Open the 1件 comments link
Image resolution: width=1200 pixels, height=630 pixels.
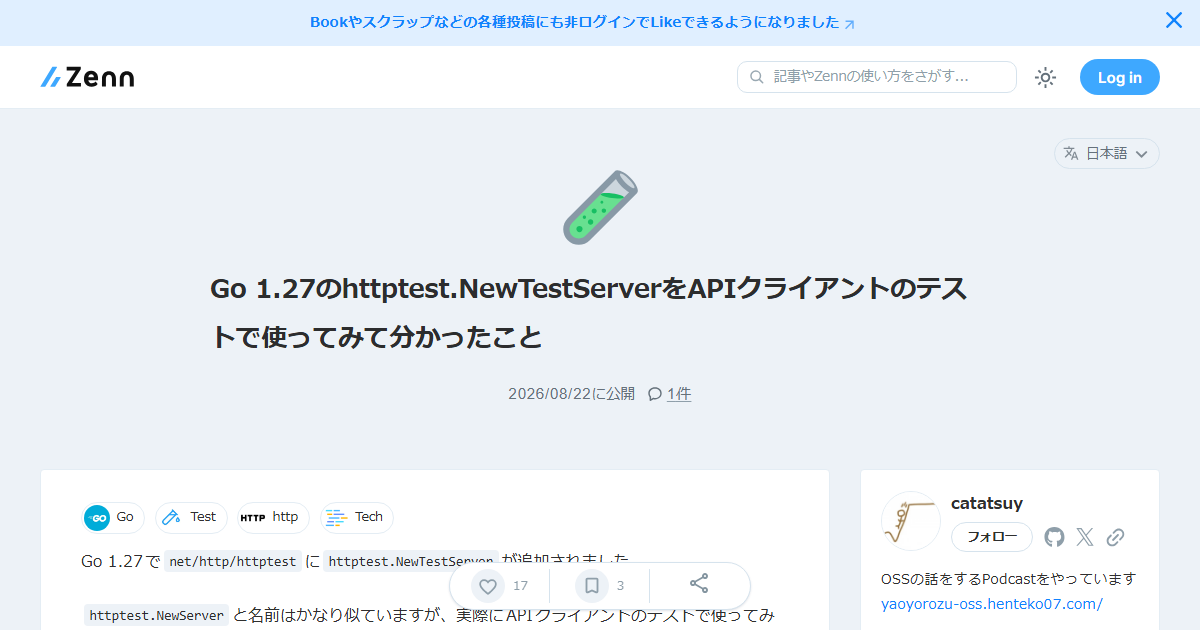[x=679, y=394]
